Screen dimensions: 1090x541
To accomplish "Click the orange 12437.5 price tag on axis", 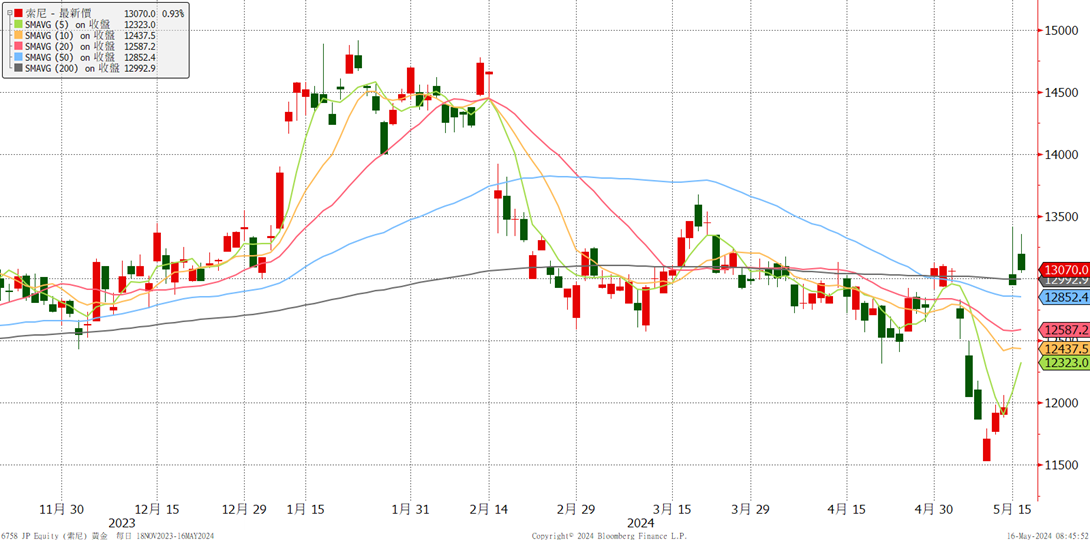I will (1064, 348).
